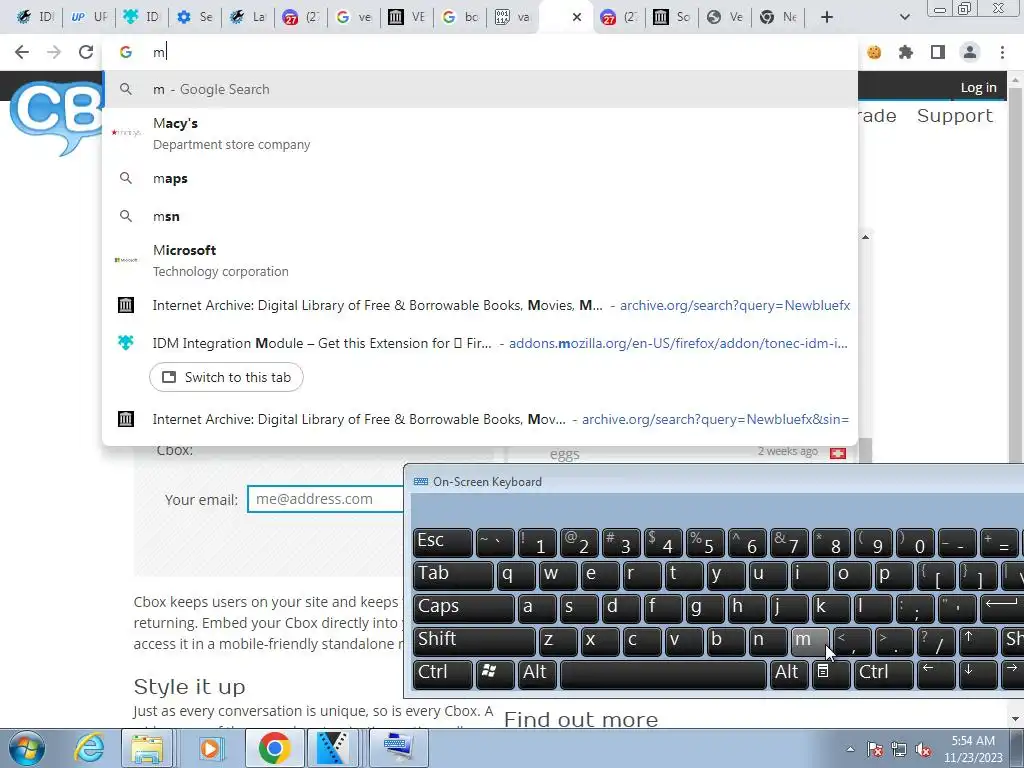The width and height of the screenshot is (1024, 768).
Task: Toggle Caps key on On-Screen Keyboard
Action: tap(463, 607)
